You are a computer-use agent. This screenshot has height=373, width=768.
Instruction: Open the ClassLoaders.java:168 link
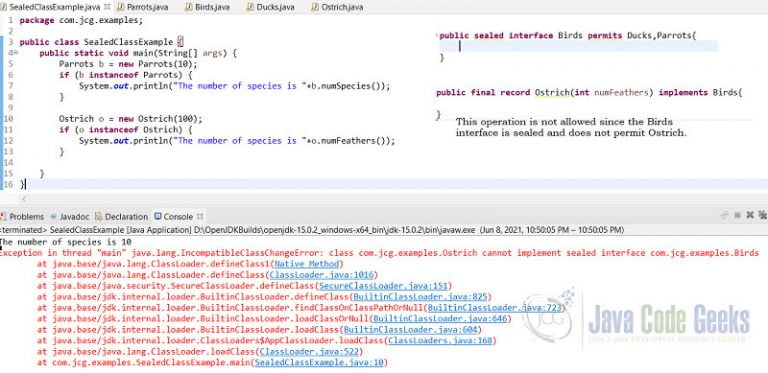click(x=440, y=341)
